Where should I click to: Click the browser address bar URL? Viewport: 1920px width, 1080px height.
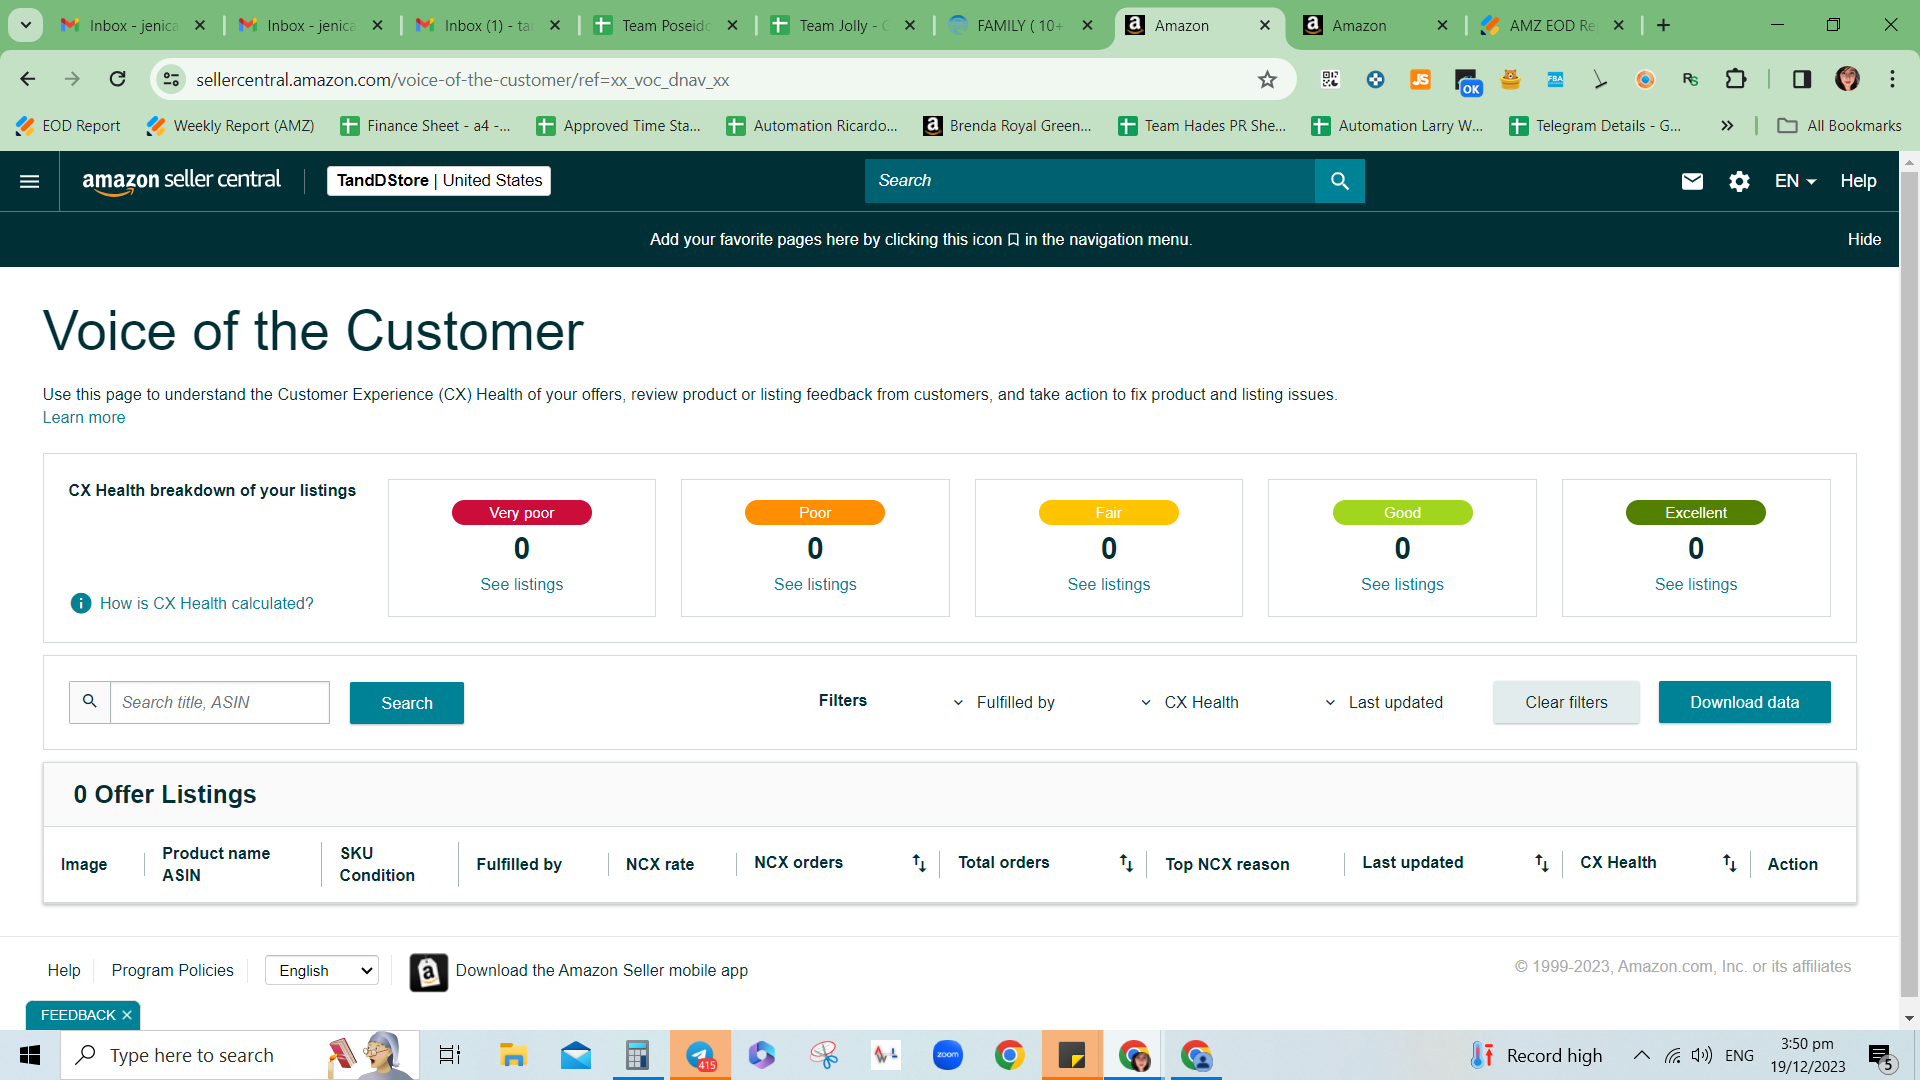pos(463,80)
